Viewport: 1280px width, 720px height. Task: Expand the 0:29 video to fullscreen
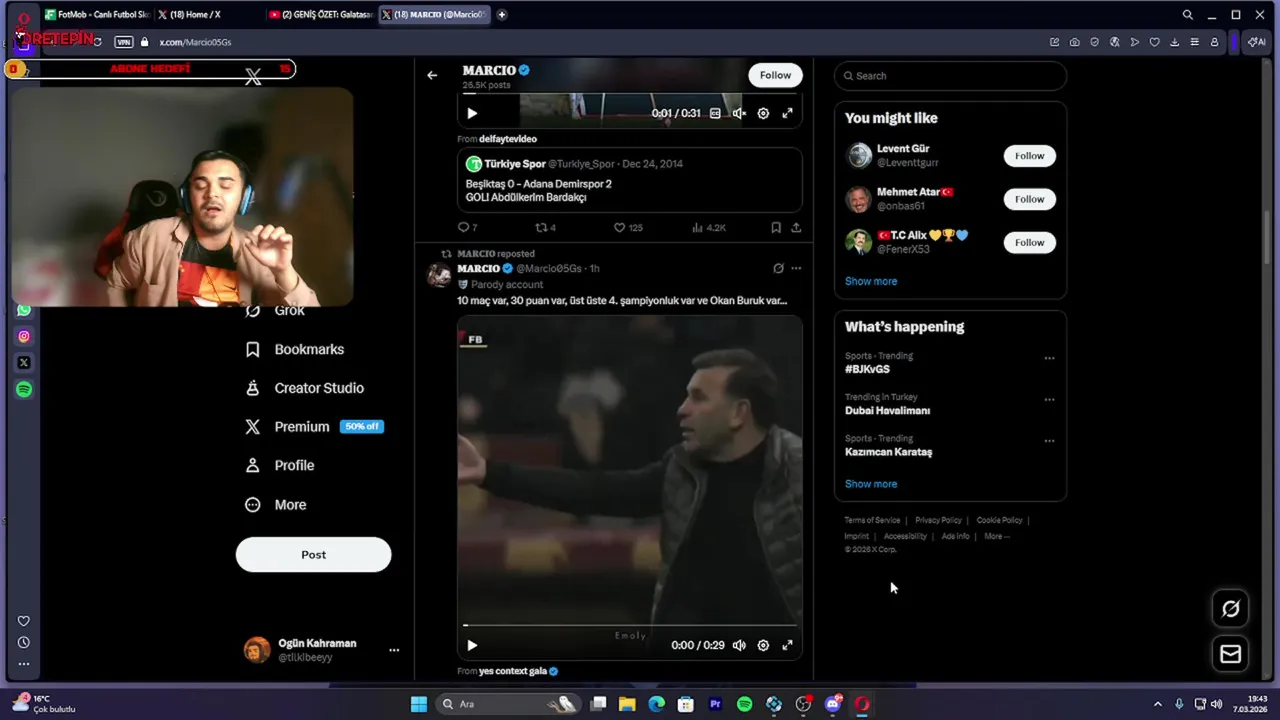[787, 645]
